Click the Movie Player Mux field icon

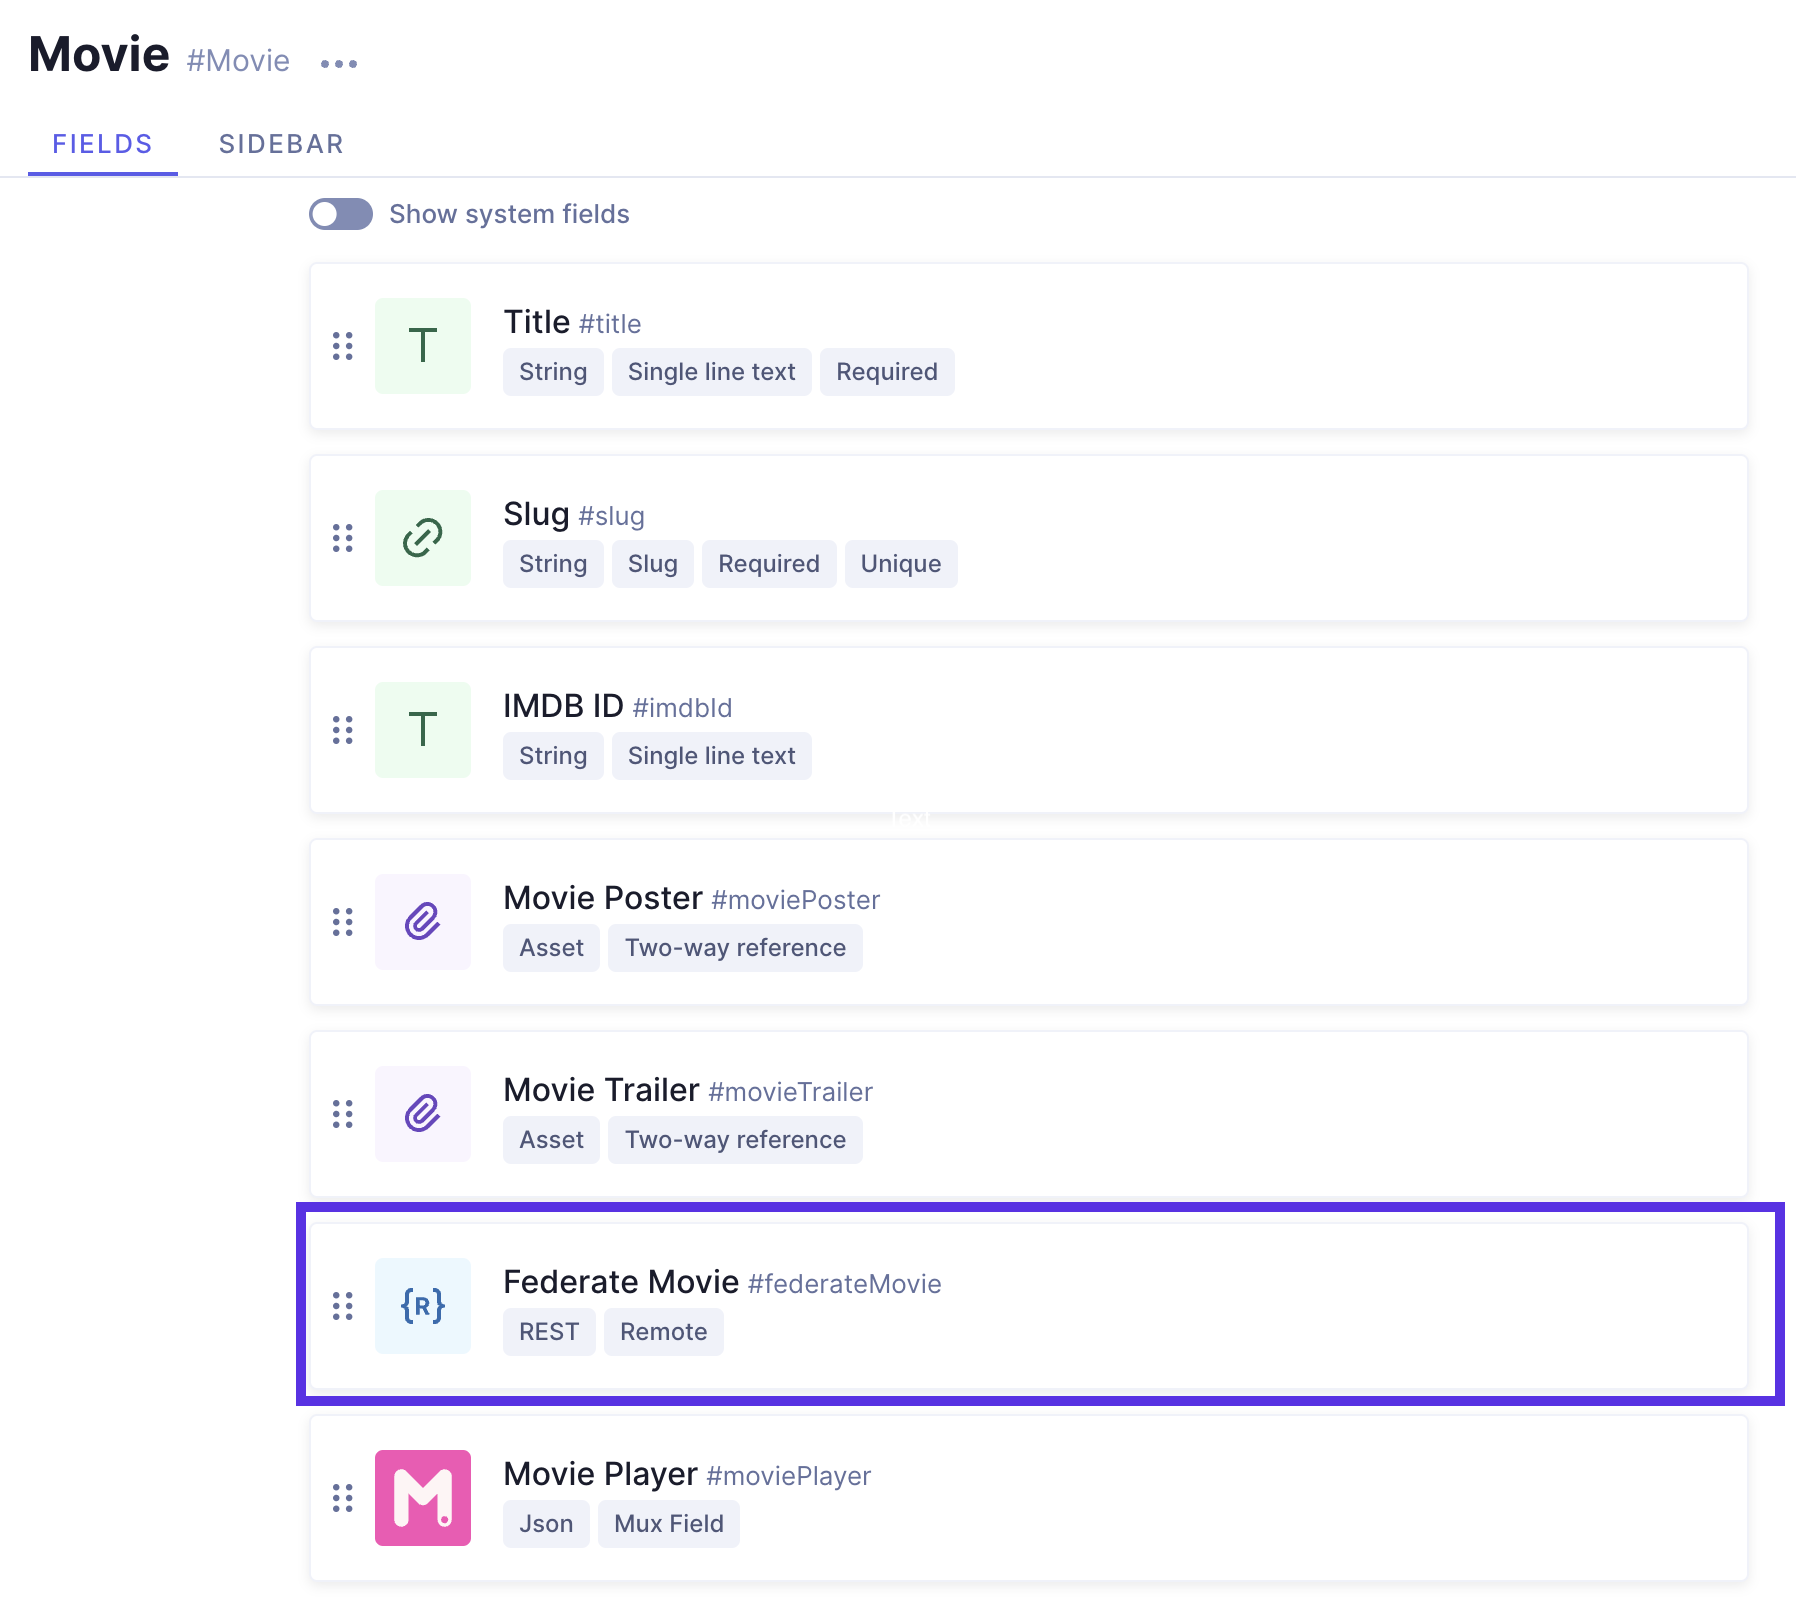click(422, 1497)
